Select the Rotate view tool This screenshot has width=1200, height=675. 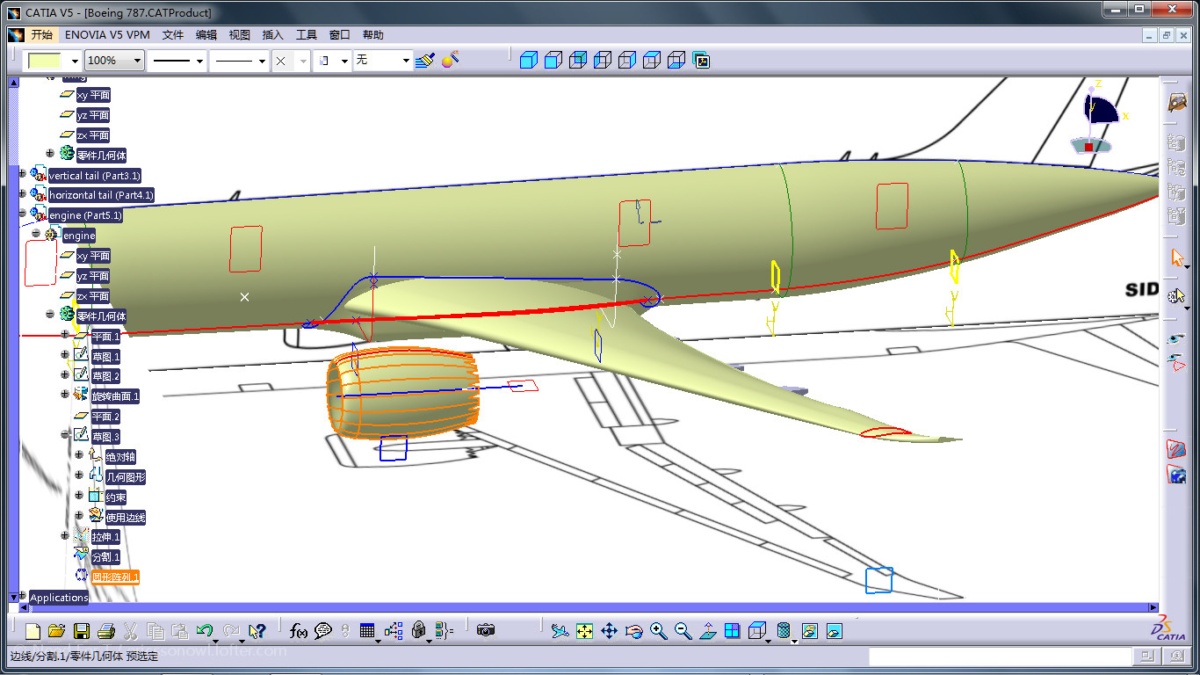[x=634, y=631]
